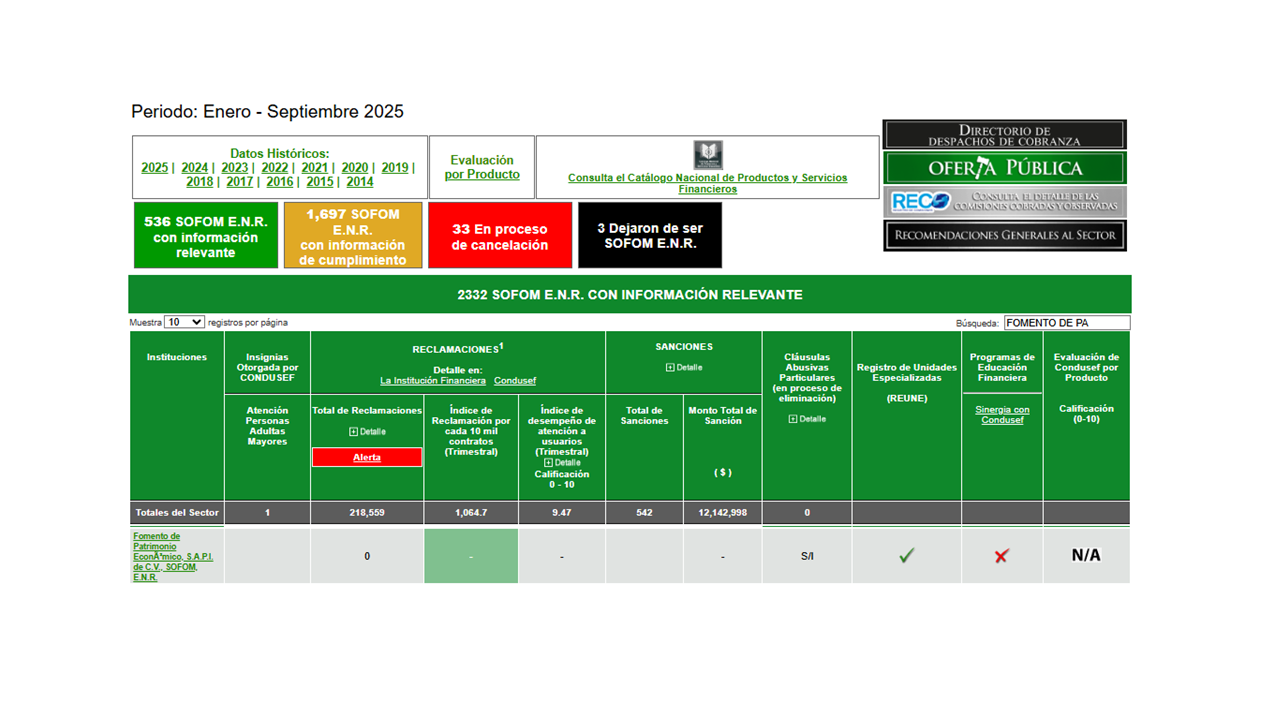The image size is (1280, 720).
Task: Click the green REUNE checkmark for Fomento
Action: tap(905, 556)
